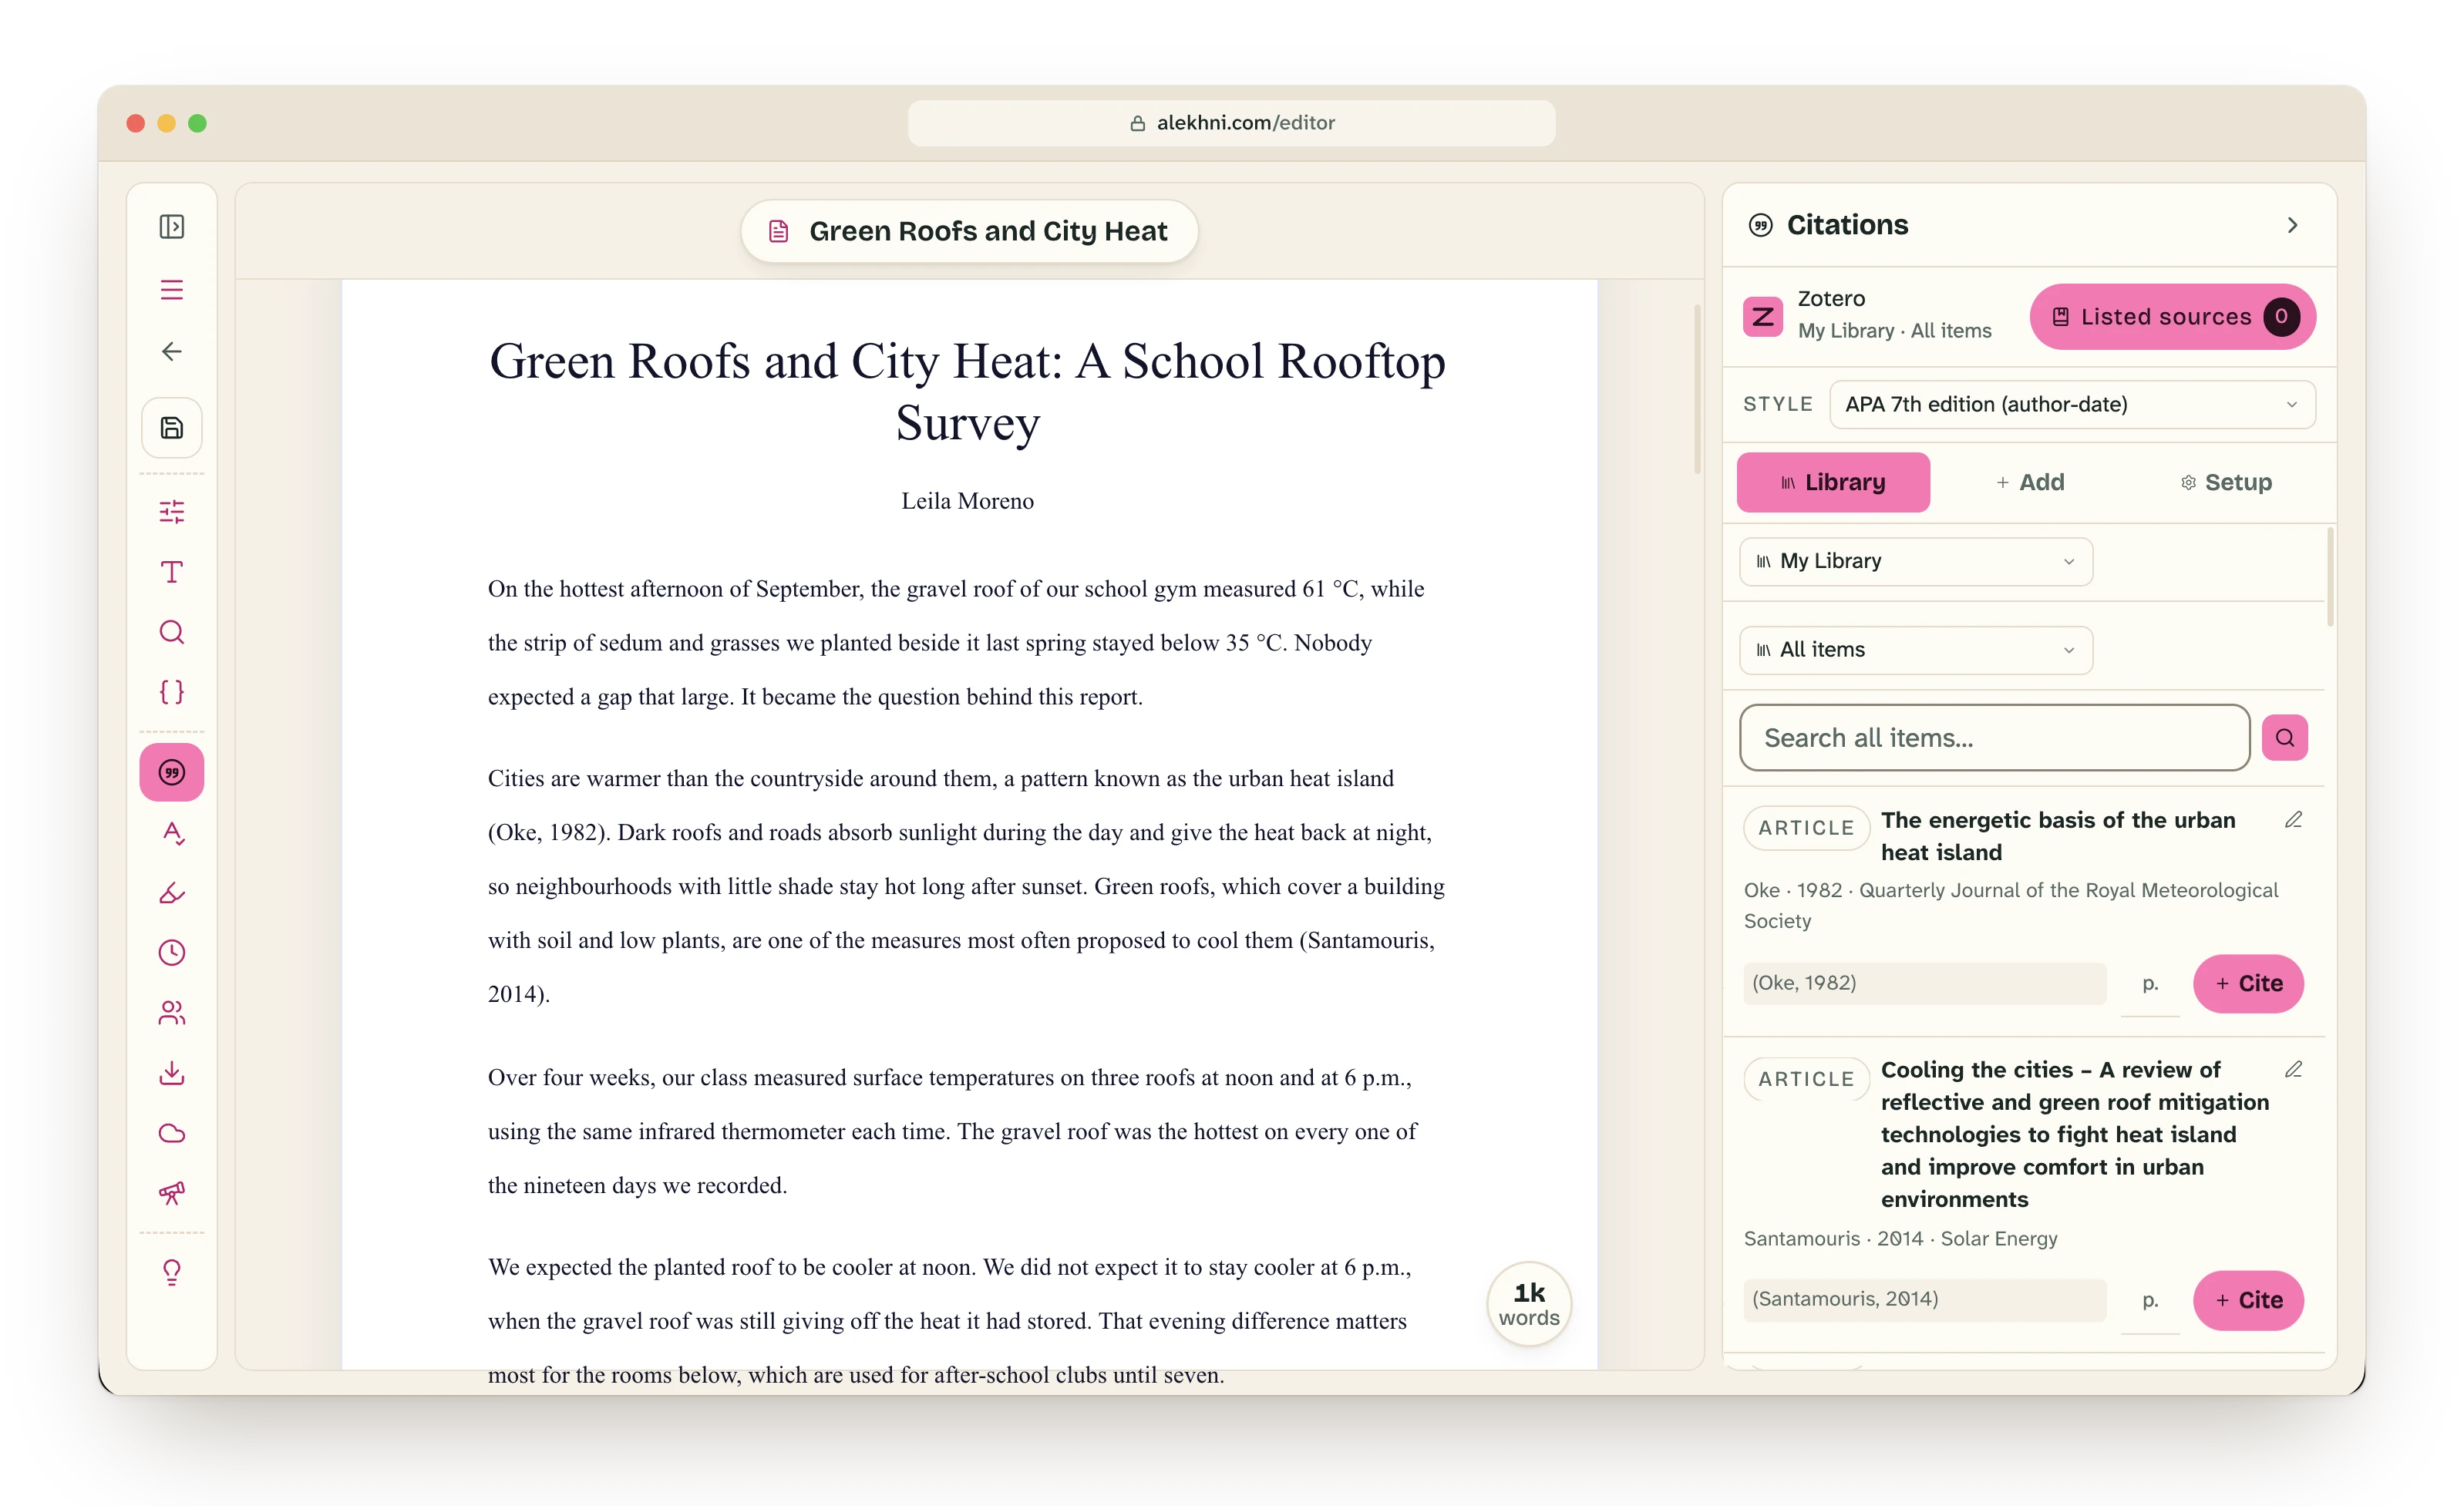Screen dimensions: 2464x1506
Task: Click the Zotero logo icon
Action: click(1763, 317)
